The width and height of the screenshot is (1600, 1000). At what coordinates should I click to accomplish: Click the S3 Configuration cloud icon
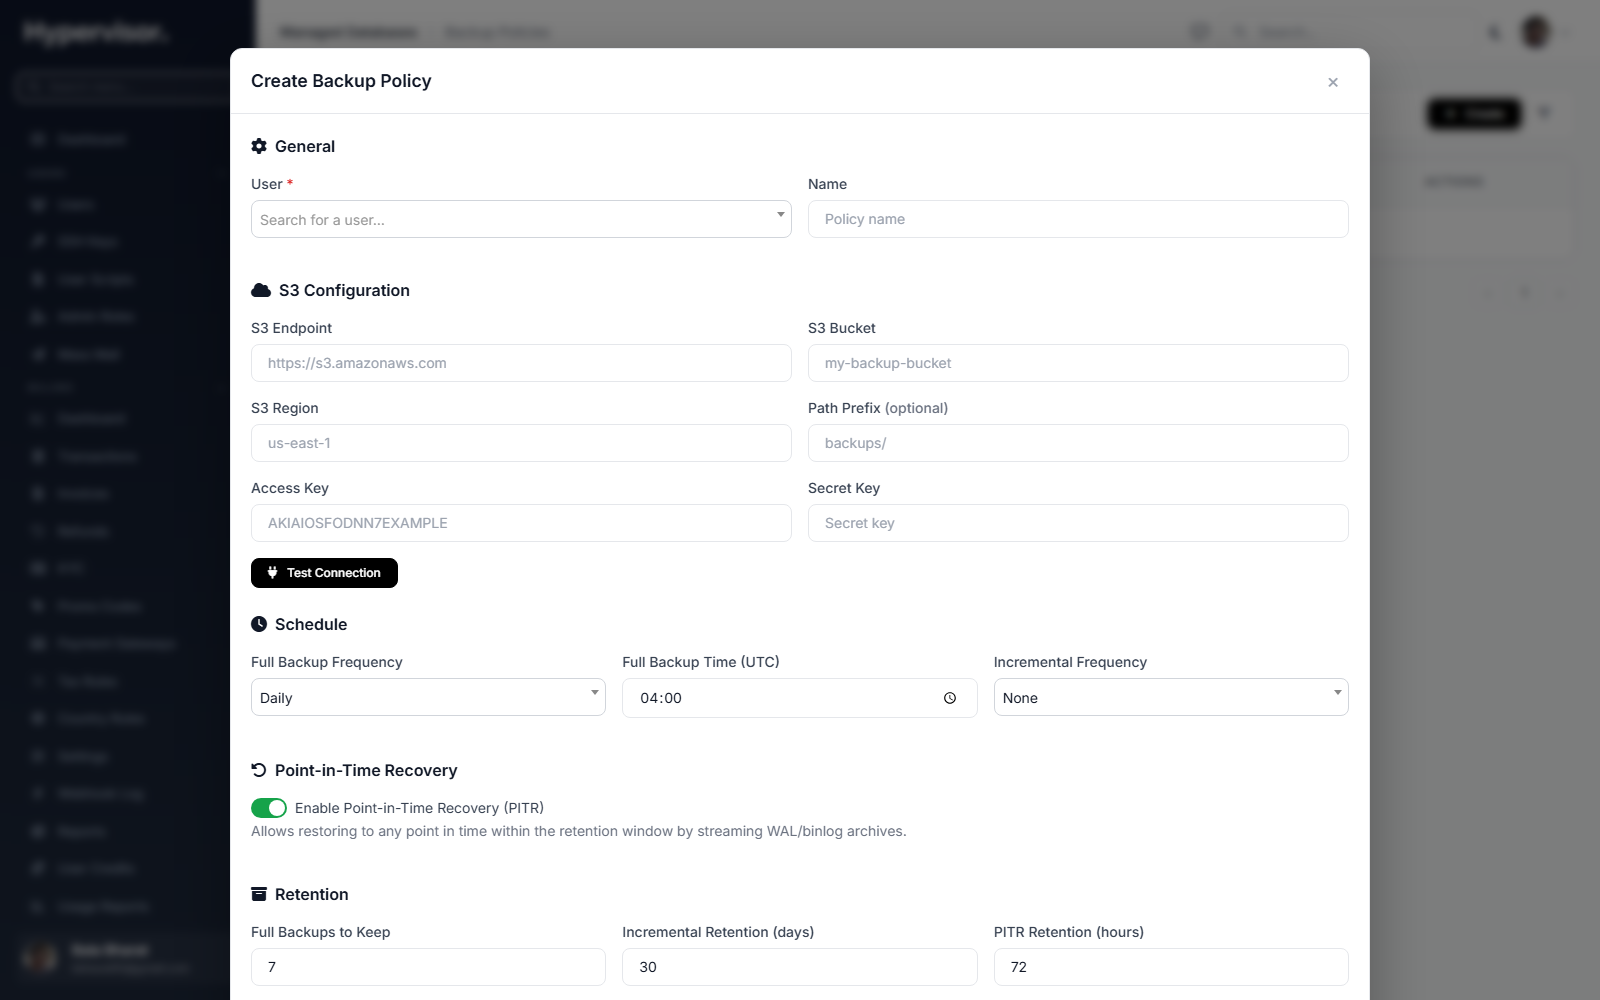pos(261,290)
